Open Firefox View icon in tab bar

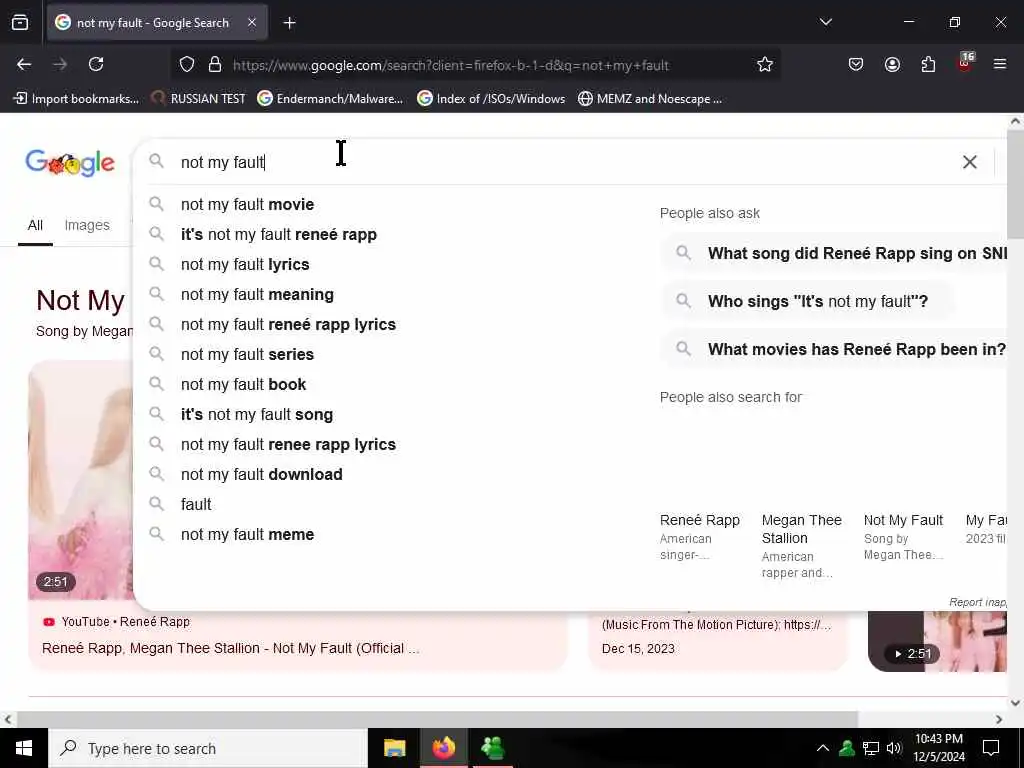click(x=20, y=22)
